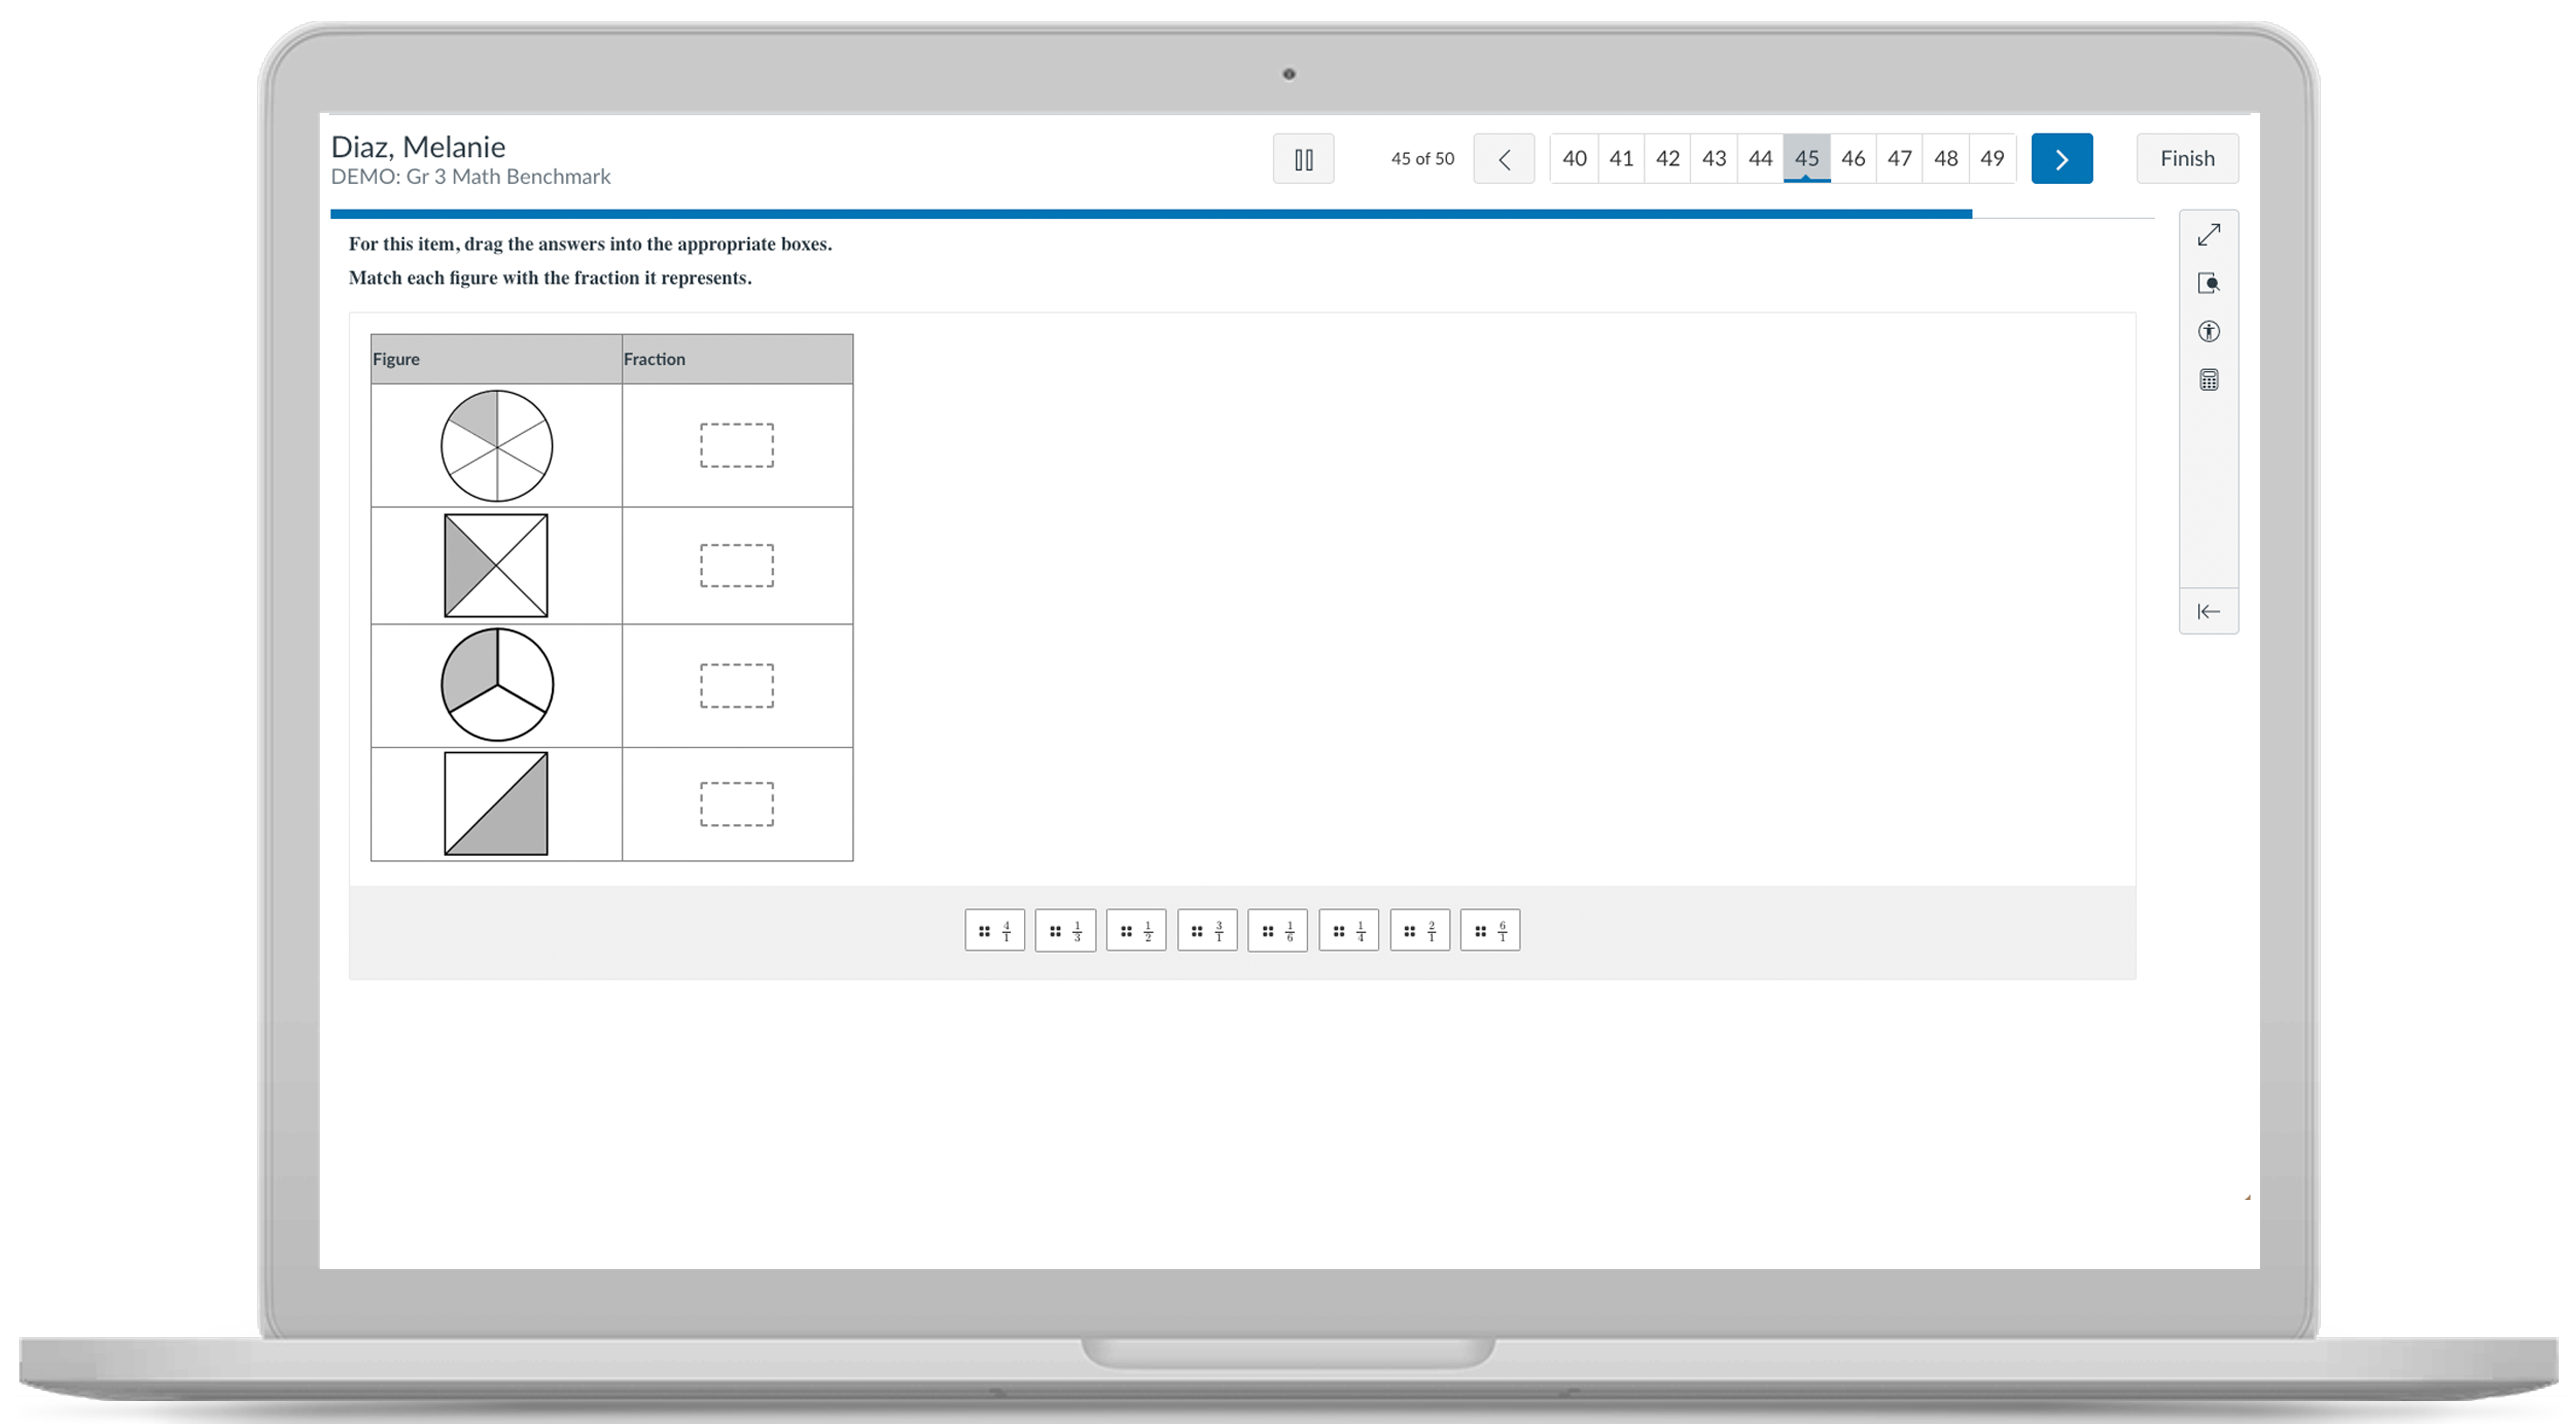The width and height of the screenshot is (2574, 1424).
Task: Open the accessibility options
Action: point(2209,331)
